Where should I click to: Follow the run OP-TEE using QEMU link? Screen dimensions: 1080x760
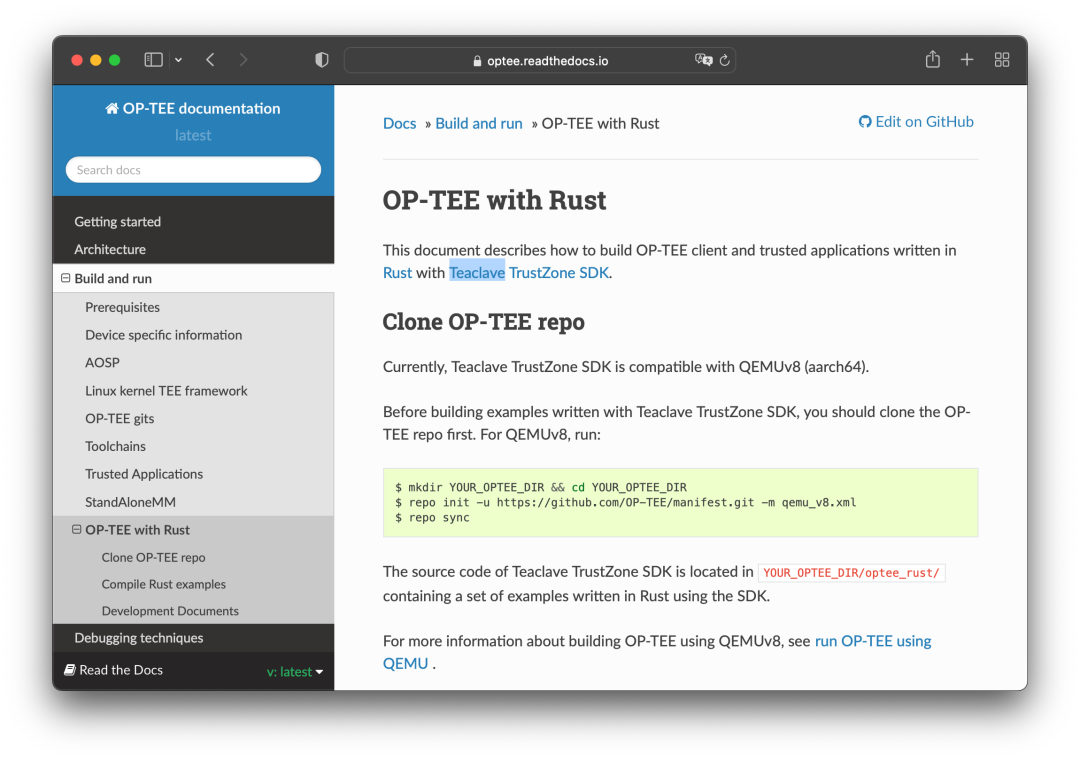873,641
